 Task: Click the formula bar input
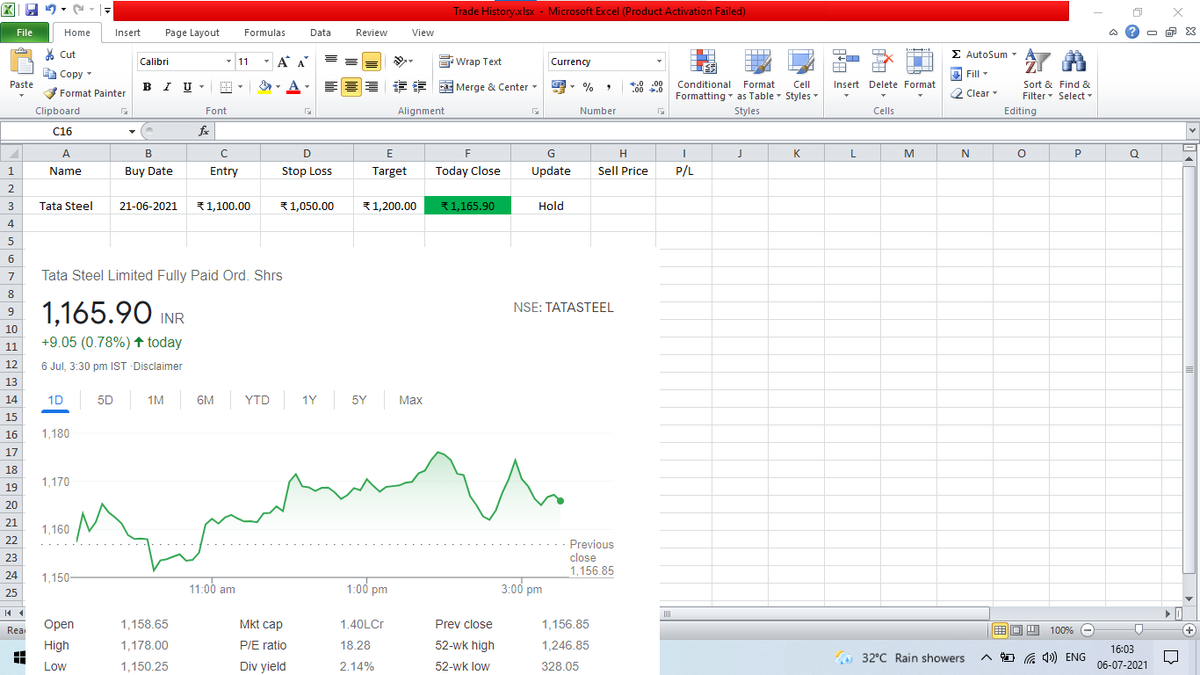tap(700, 131)
